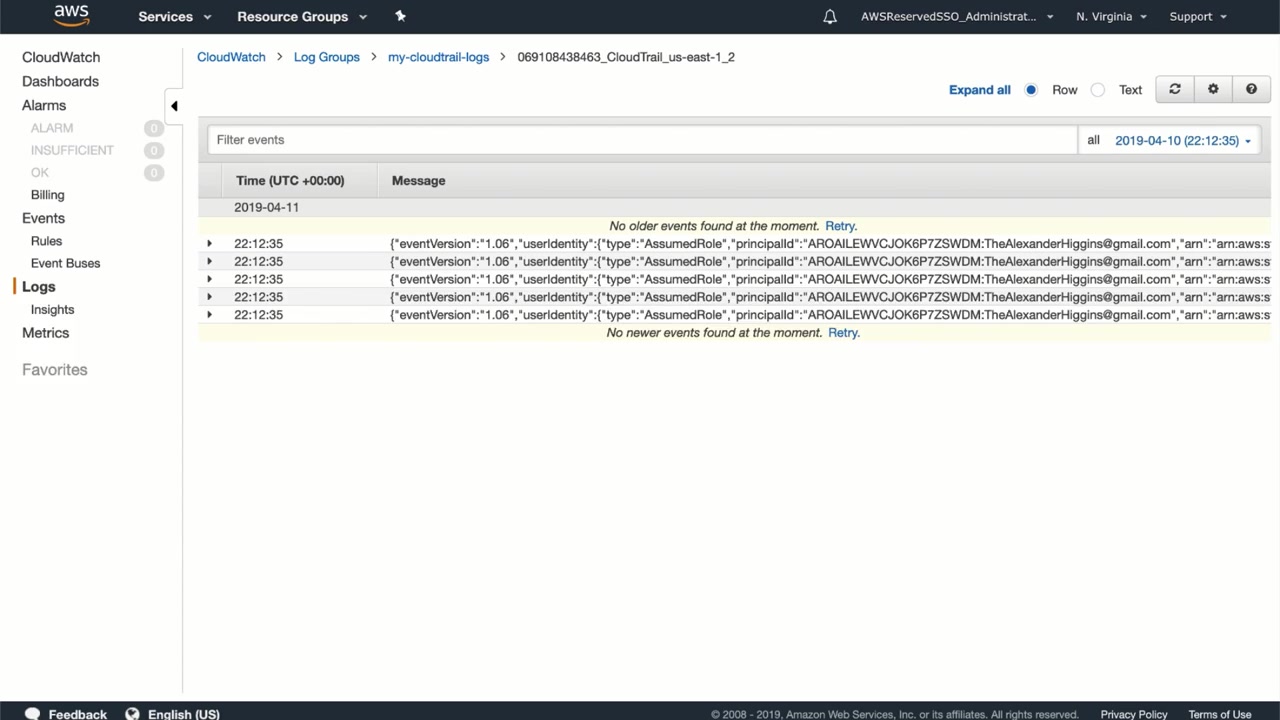This screenshot has width=1280, height=720.
Task: Open the Resource Groups menu
Action: 301,17
